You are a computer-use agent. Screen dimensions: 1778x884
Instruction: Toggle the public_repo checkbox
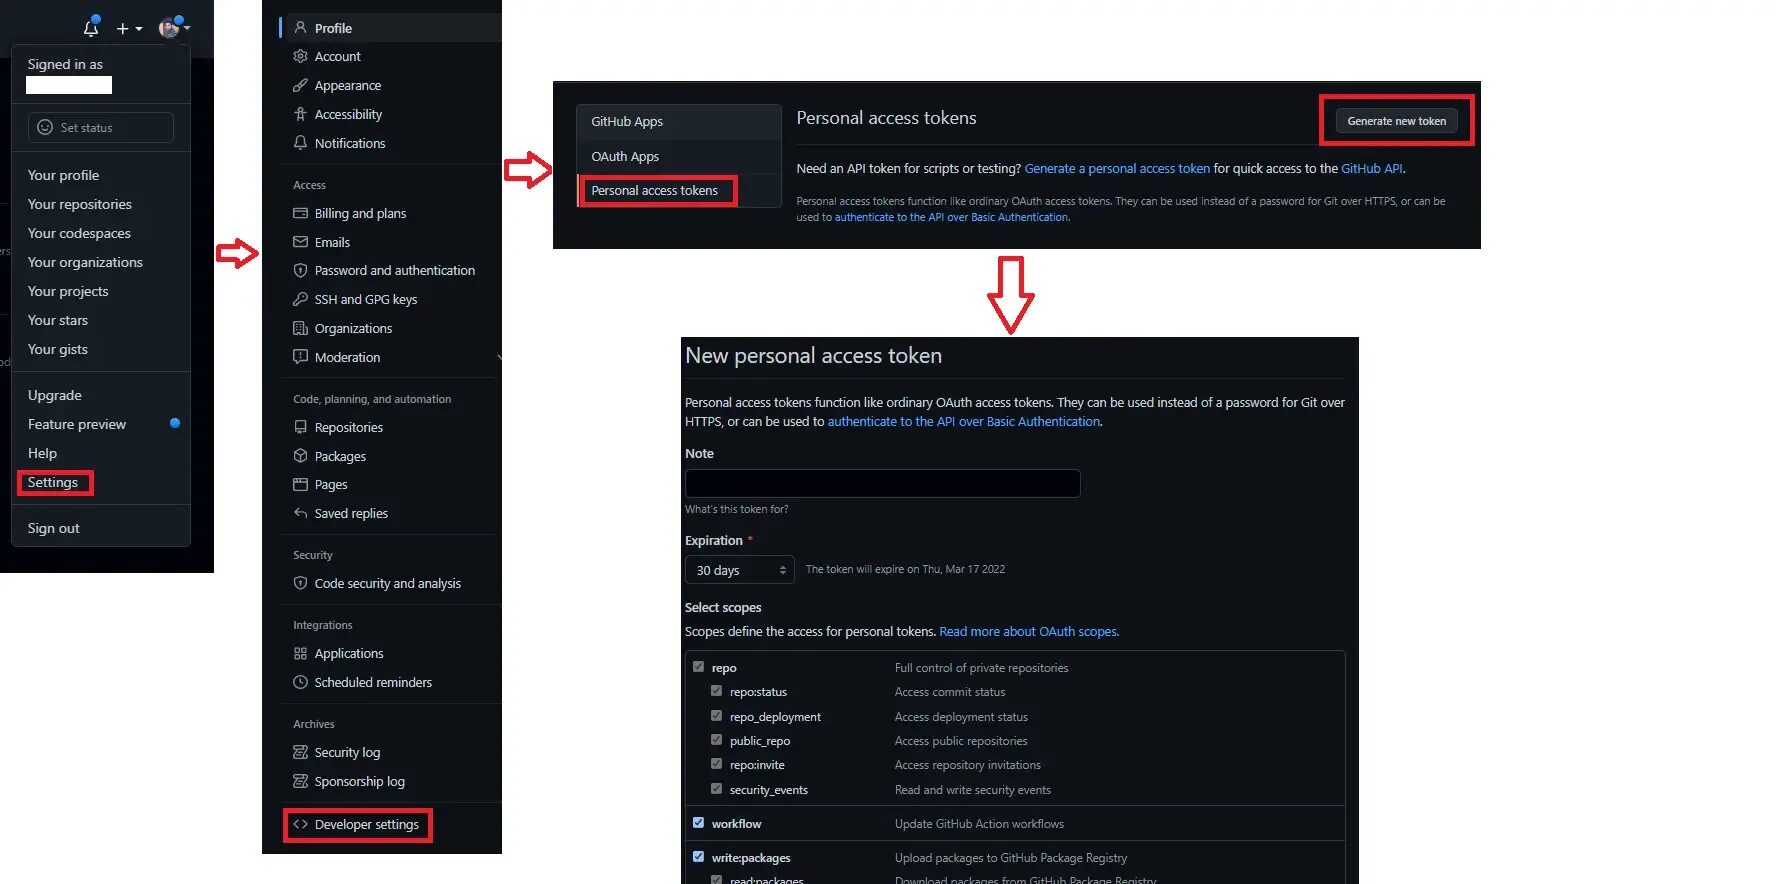[x=716, y=740]
